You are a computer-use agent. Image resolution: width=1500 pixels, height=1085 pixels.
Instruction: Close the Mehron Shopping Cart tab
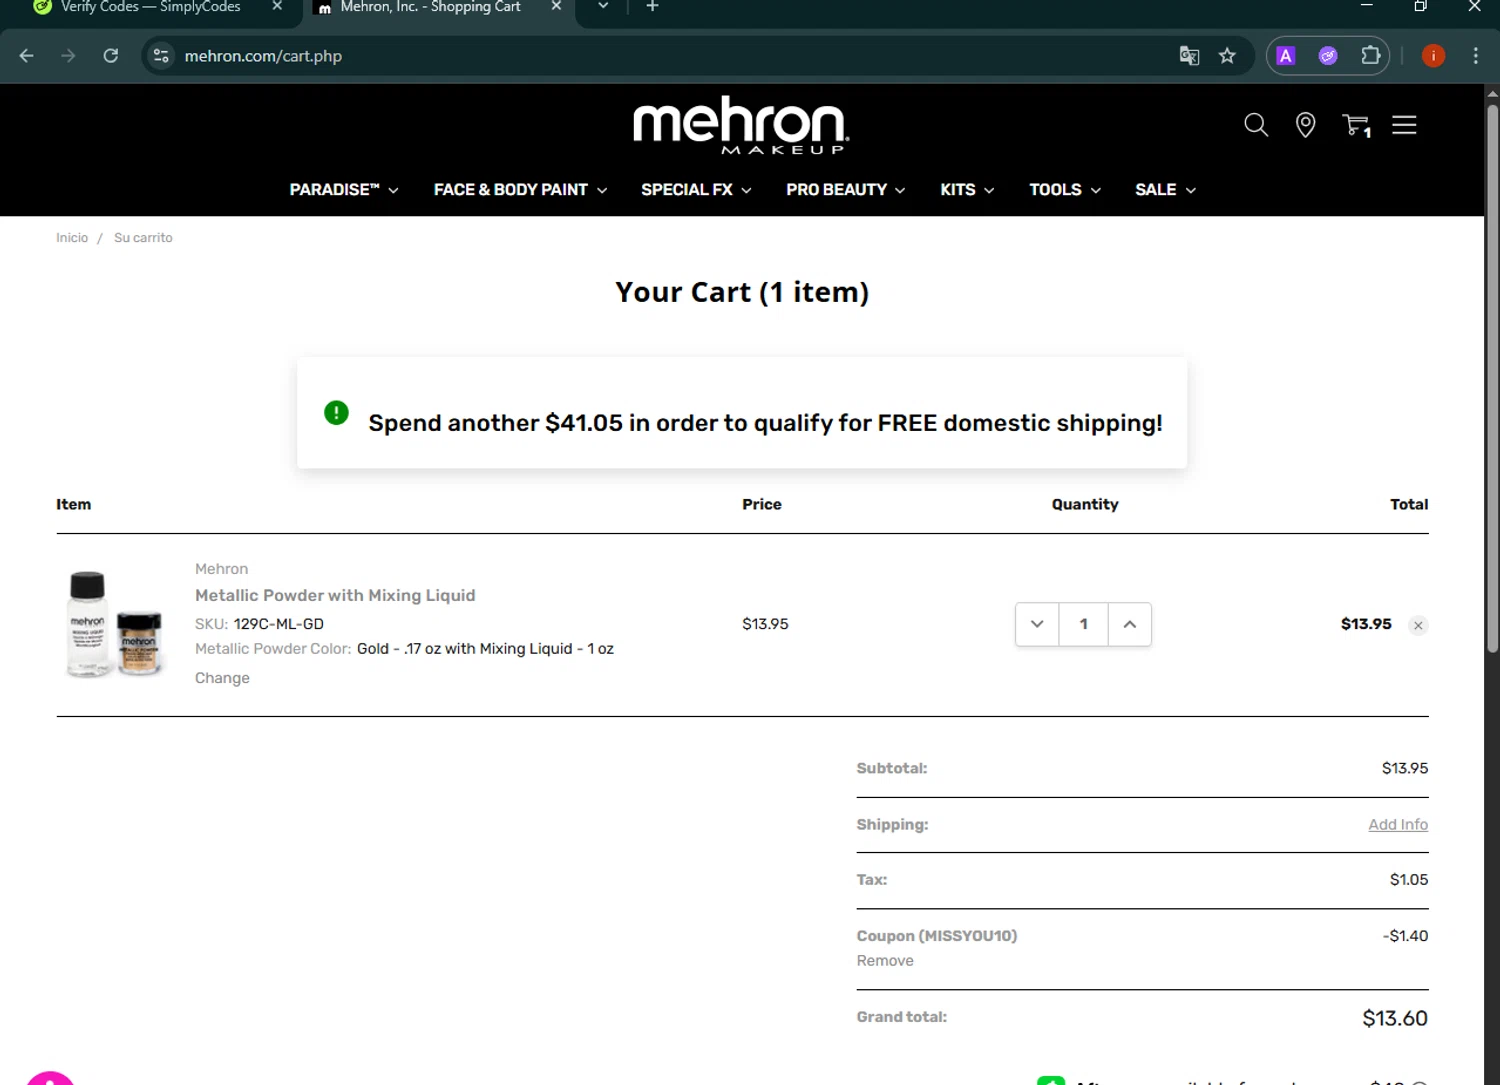[x=556, y=7]
